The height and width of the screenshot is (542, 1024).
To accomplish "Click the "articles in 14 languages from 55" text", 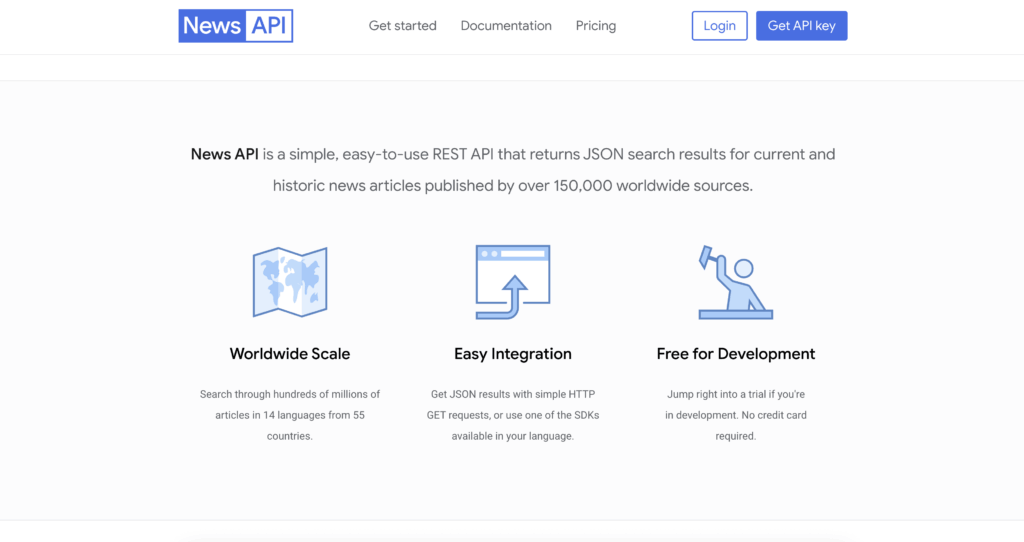I will [290, 415].
